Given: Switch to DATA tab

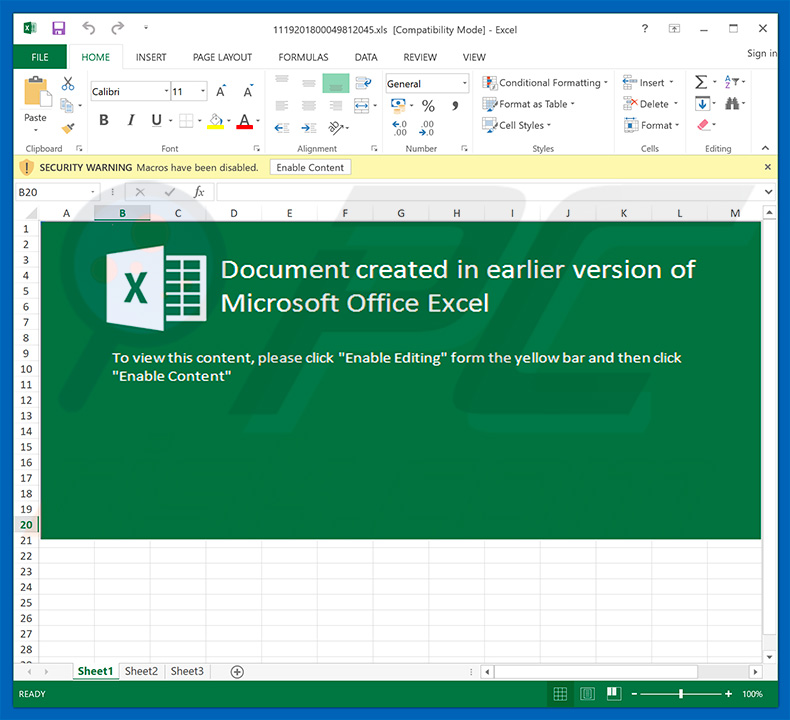Looking at the screenshot, I should (x=366, y=57).
